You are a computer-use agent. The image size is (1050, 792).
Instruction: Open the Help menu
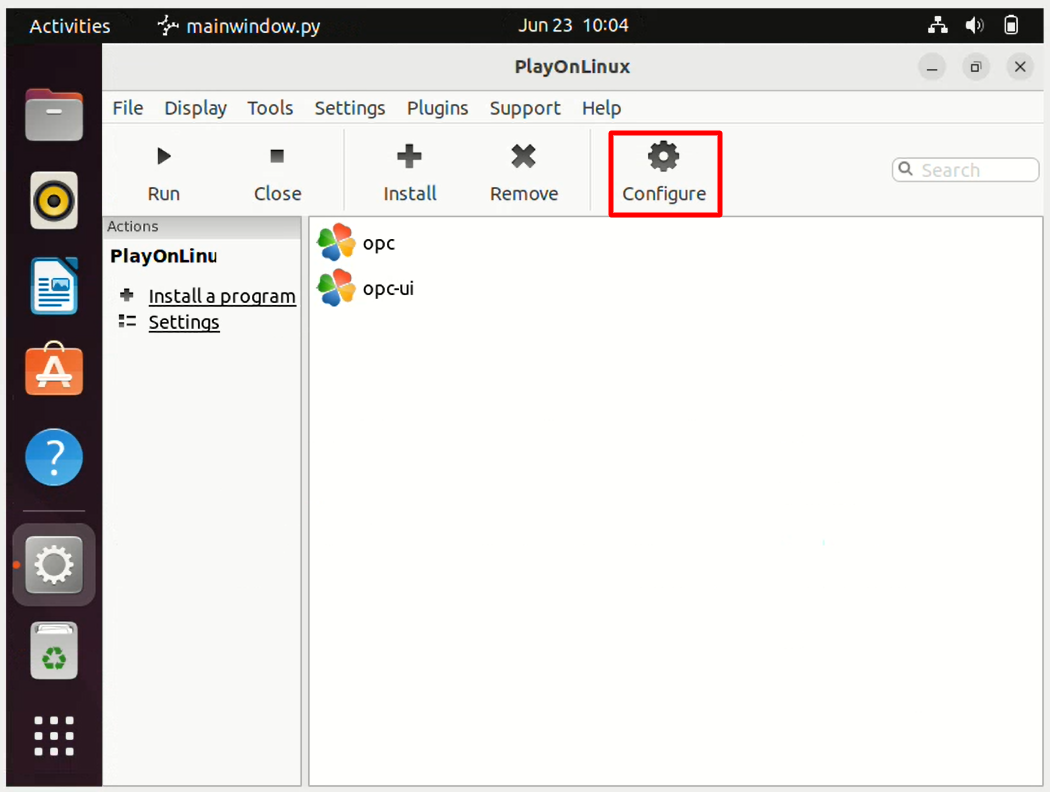click(601, 108)
